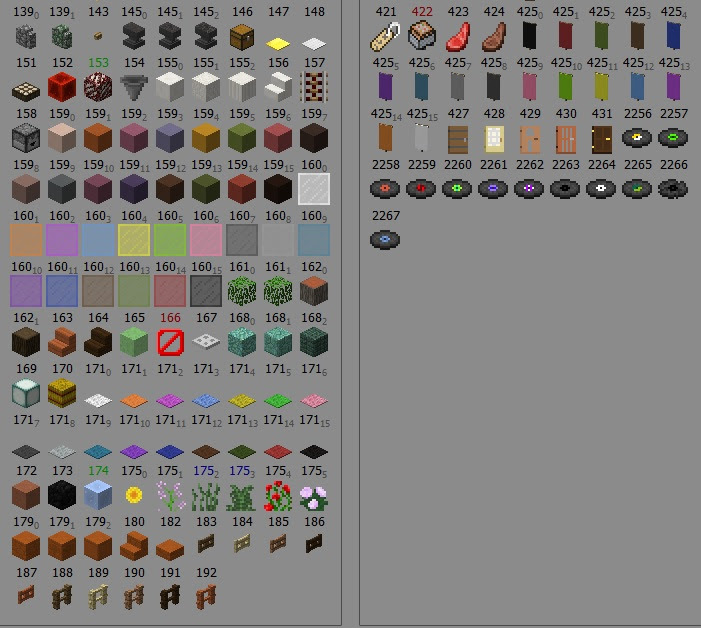The width and height of the screenshot is (701, 628).
Task: Click the magenta stained glass 160 subscript 2
Action: click(62, 240)
